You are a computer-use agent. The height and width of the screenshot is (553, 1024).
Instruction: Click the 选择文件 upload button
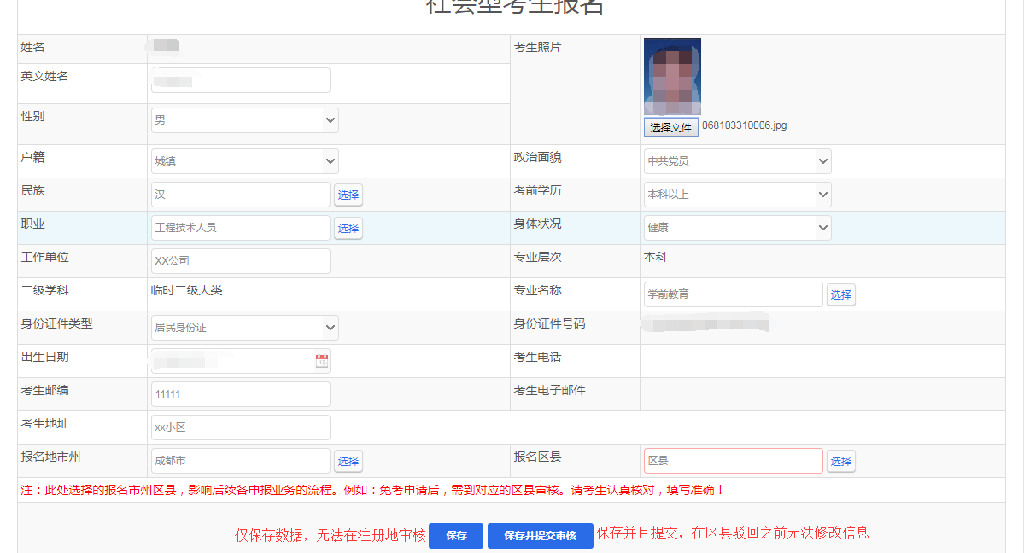click(x=671, y=127)
